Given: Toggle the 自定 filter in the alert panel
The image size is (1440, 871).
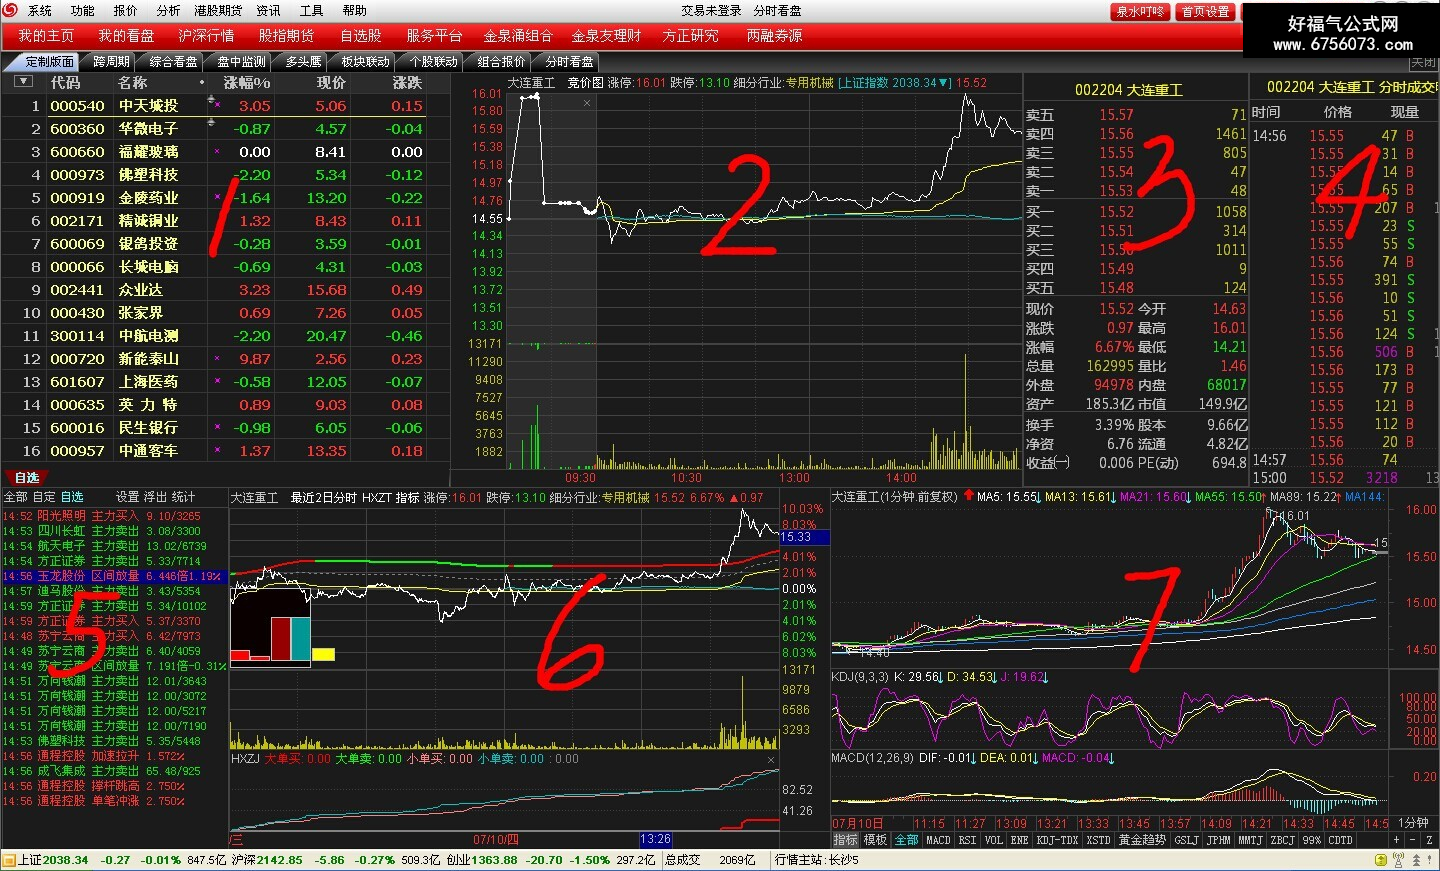Looking at the screenshot, I should click(44, 497).
